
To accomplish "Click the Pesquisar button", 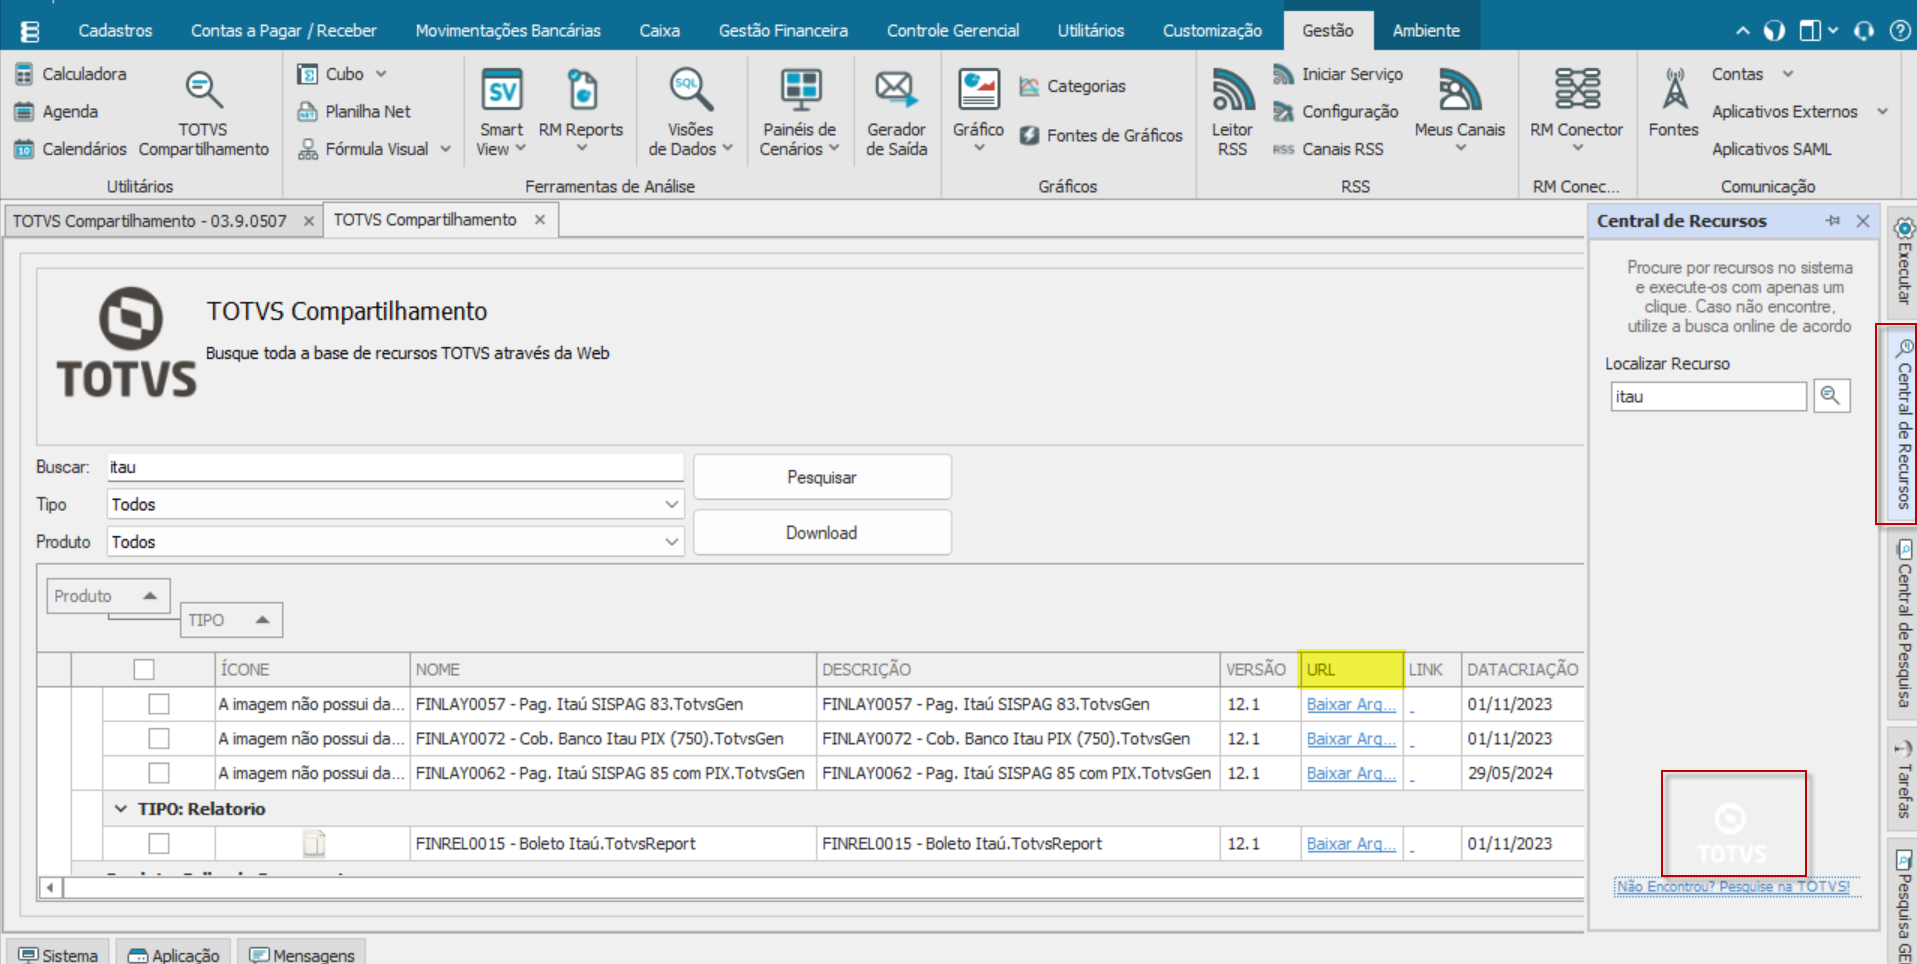I will 822,477.
